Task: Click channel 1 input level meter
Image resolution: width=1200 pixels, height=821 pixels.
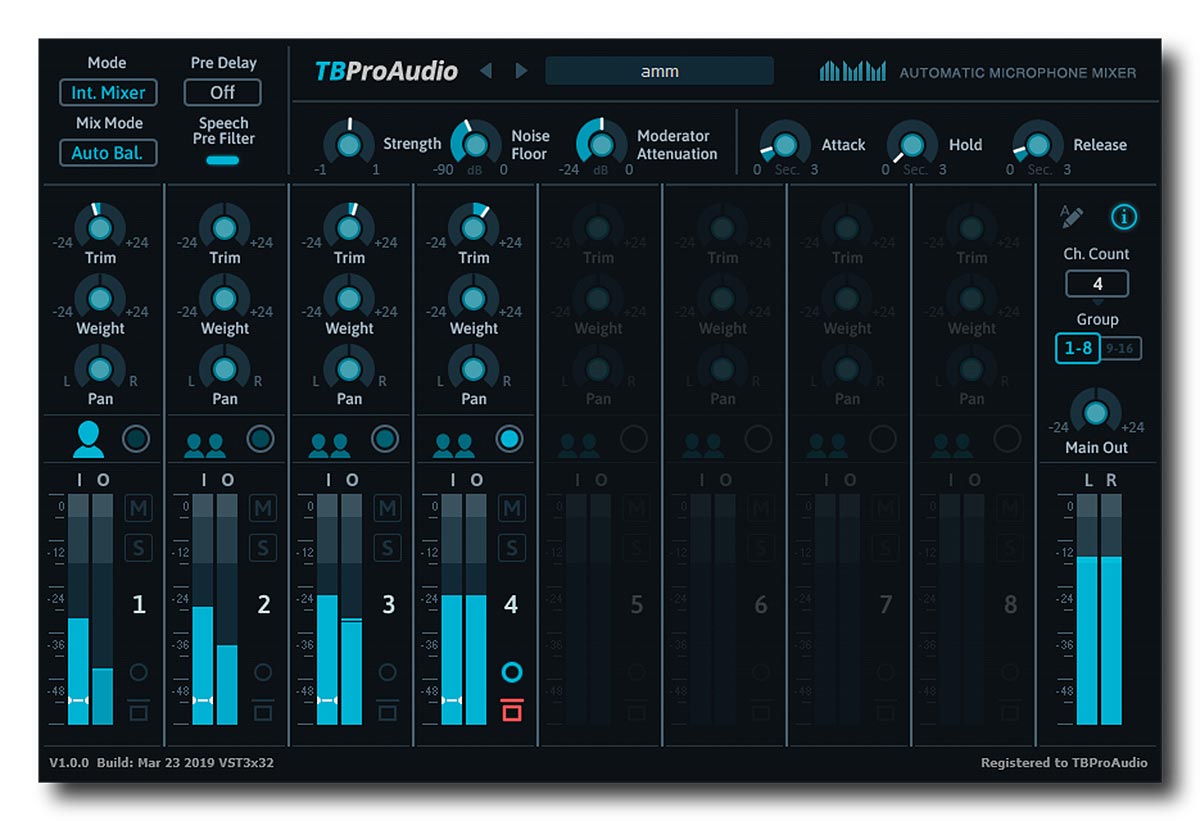Action: click(x=79, y=609)
